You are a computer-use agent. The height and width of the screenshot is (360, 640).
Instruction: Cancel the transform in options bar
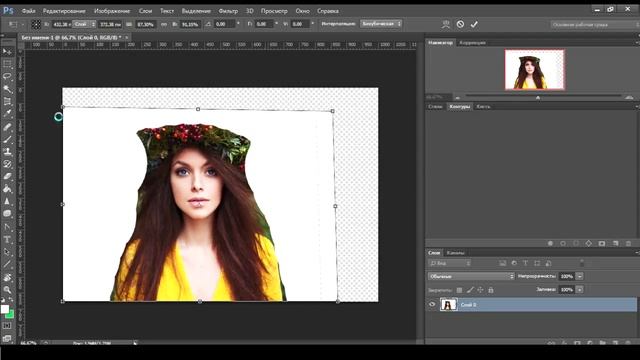(460, 24)
